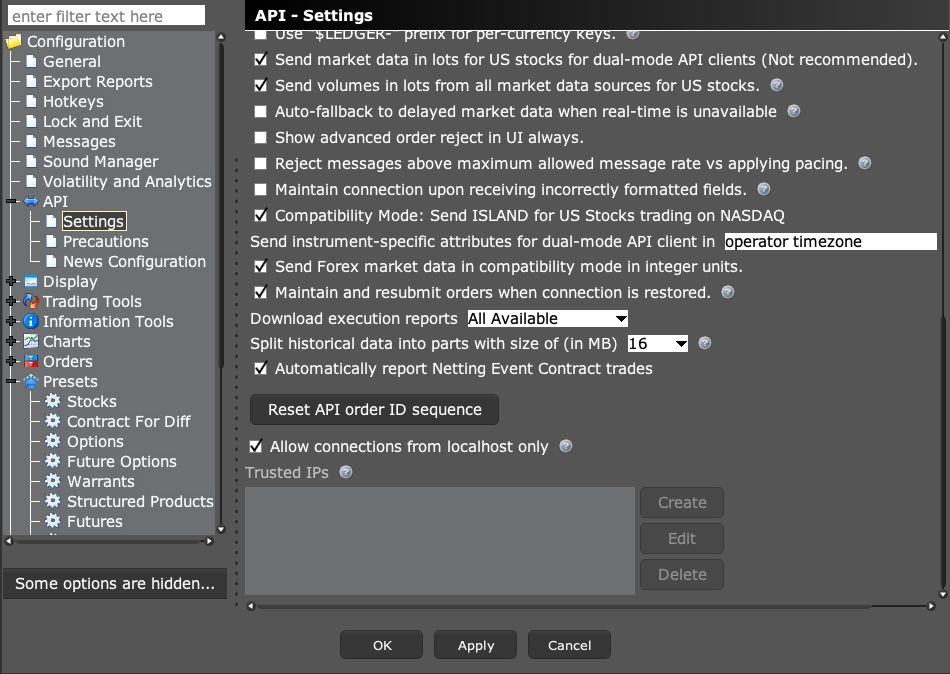This screenshot has height=674, width=950.
Task: Enable Show advanced order reject in UI
Action: pos(261,138)
